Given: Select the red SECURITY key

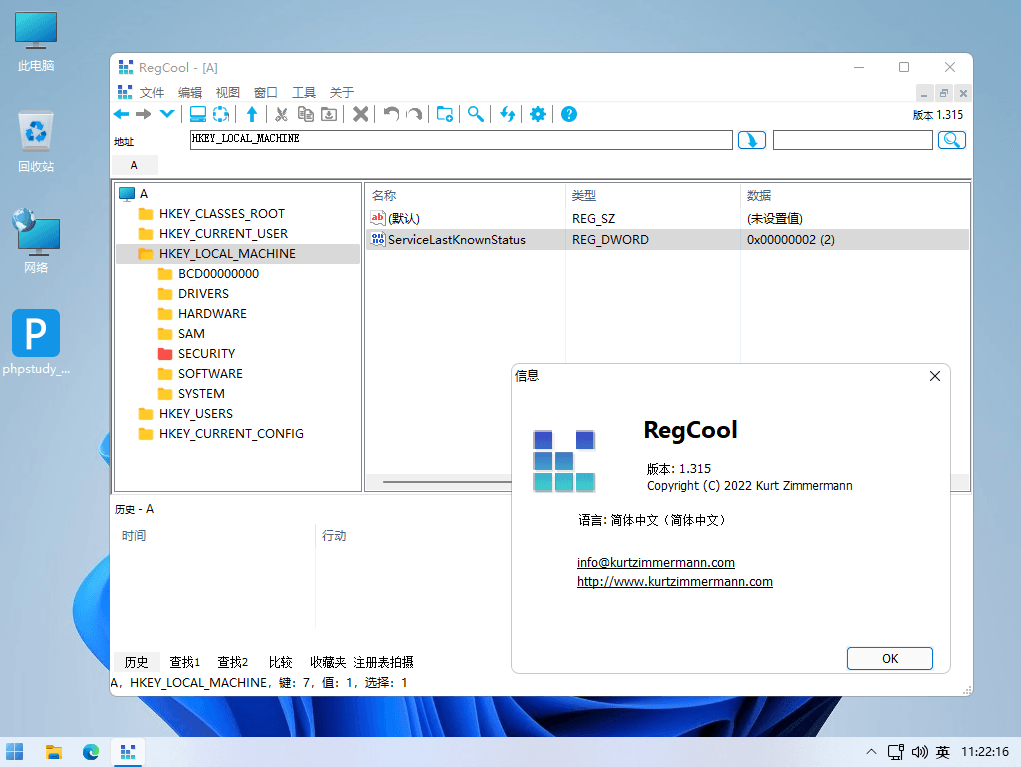Looking at the screenshot, I should tap(206, 354).
